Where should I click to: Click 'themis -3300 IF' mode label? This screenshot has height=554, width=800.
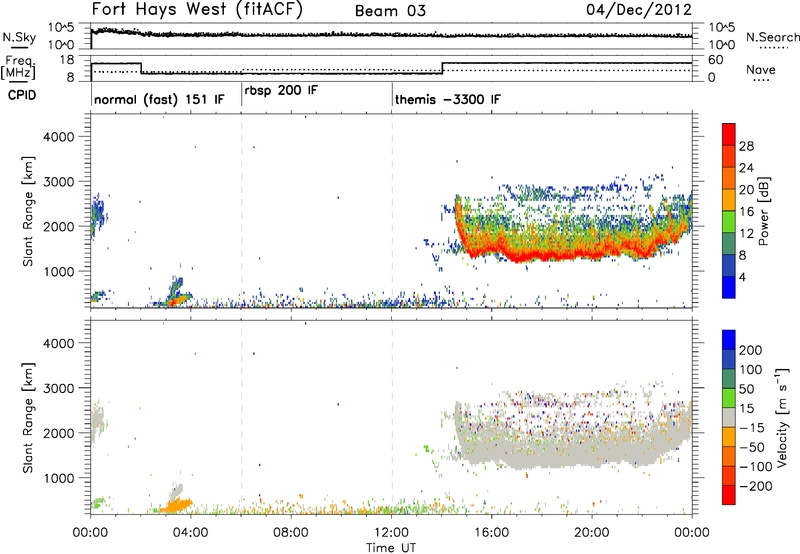point(447,99)
